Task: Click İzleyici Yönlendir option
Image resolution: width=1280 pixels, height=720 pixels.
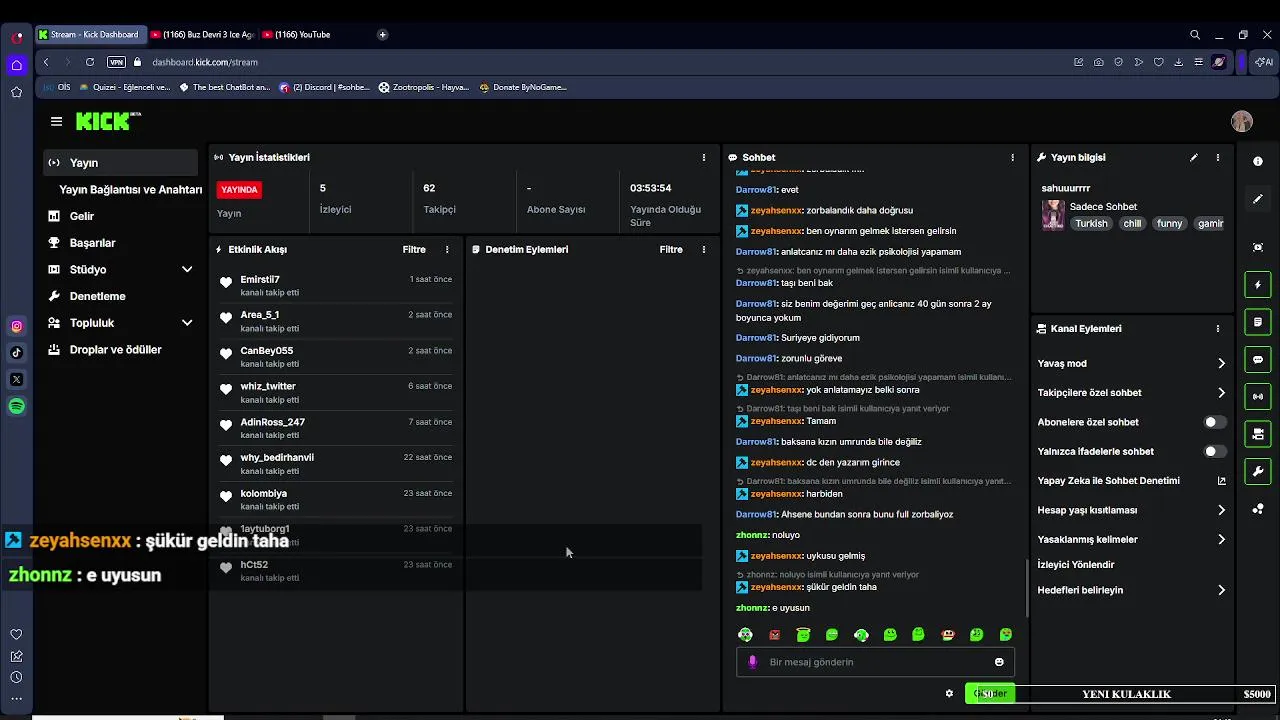Action: click(x=1076, y=565)
